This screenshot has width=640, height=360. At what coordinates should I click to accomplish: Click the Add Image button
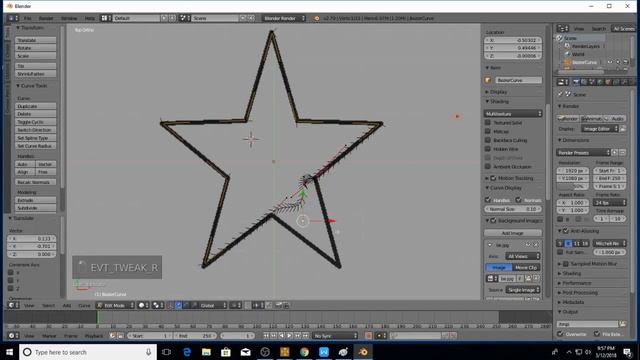[x=513, y=233]
